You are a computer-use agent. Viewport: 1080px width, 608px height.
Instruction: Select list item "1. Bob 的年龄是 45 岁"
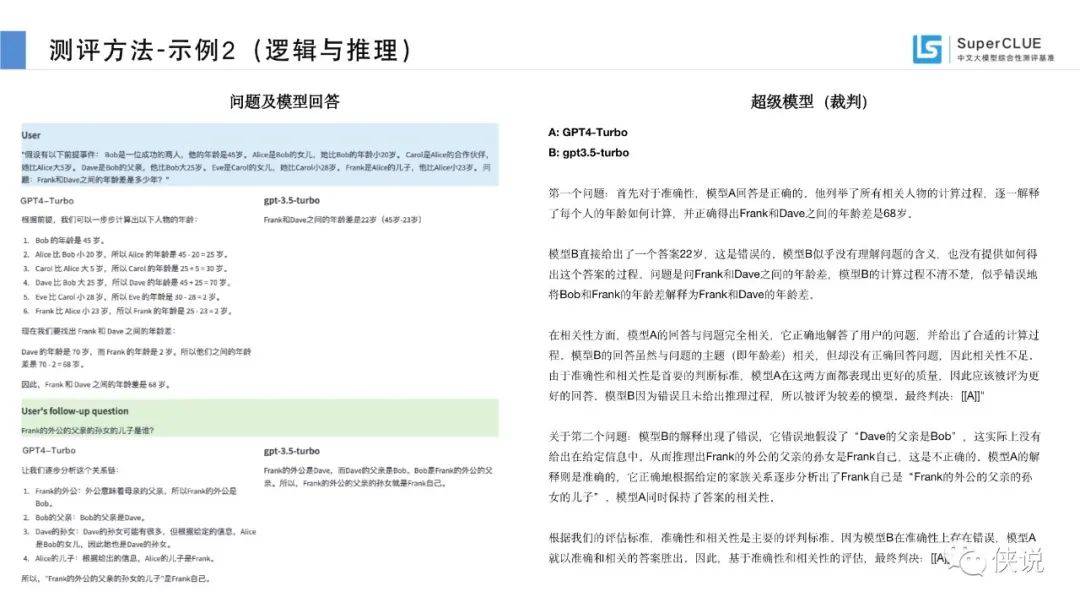[63, 240]
